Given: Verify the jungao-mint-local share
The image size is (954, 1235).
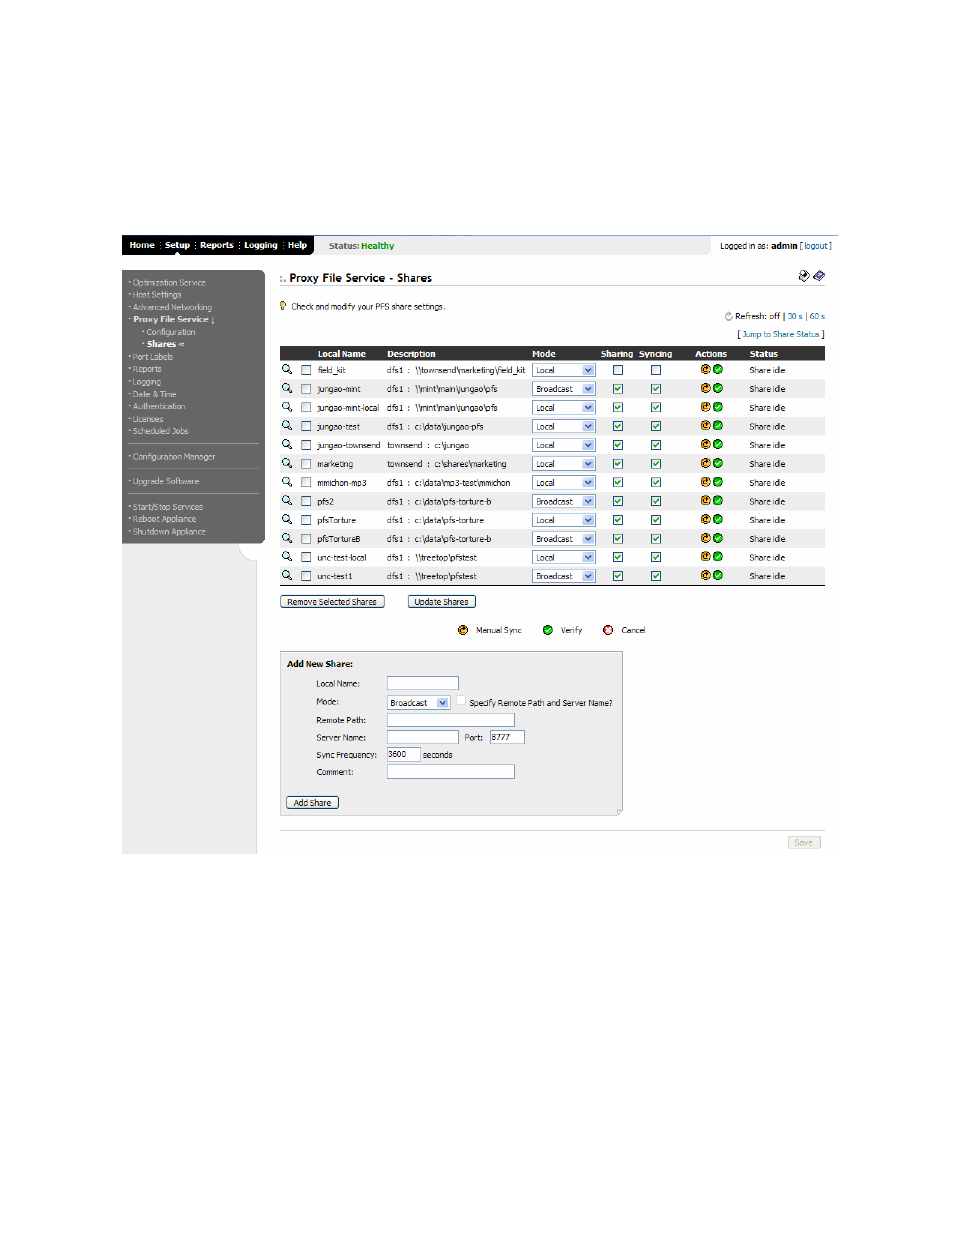Looking at the screenshot, I should tap(718, 407).
